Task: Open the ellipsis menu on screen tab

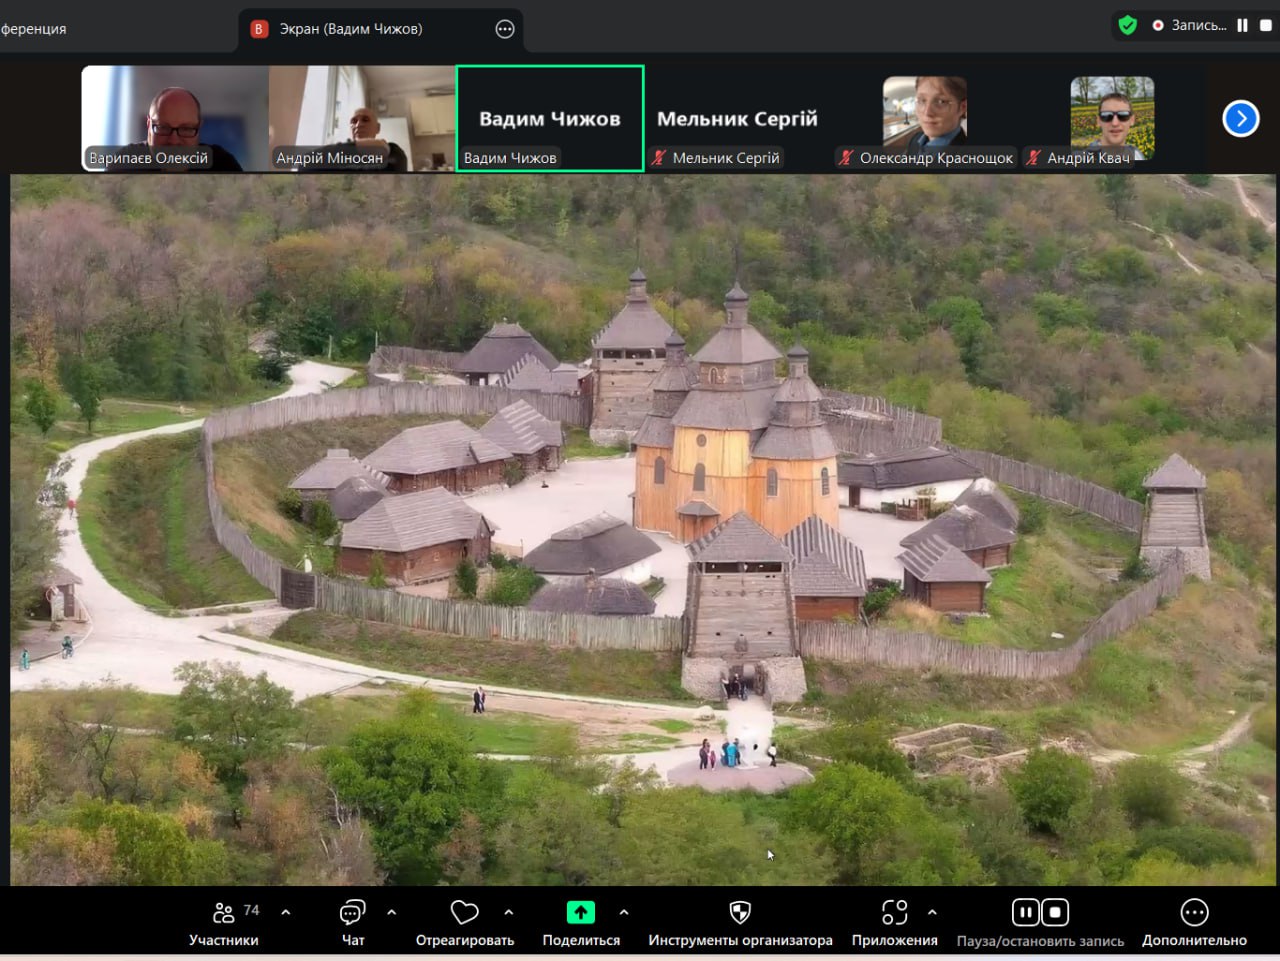Action: pos(505,29)
